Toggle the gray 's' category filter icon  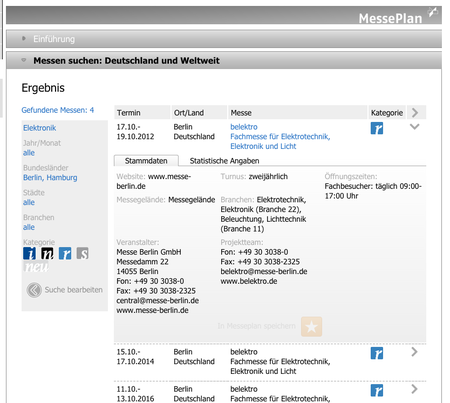coord(83,253)
